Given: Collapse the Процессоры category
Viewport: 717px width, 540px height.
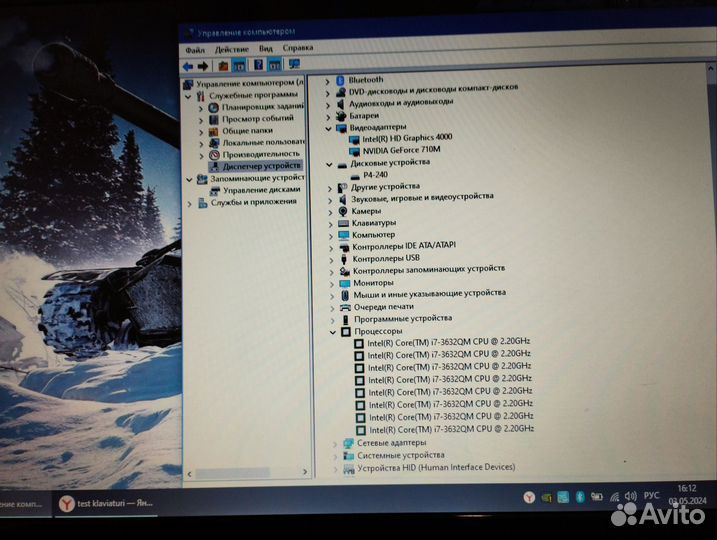Looking at the screenshot, I should [332, 331].
